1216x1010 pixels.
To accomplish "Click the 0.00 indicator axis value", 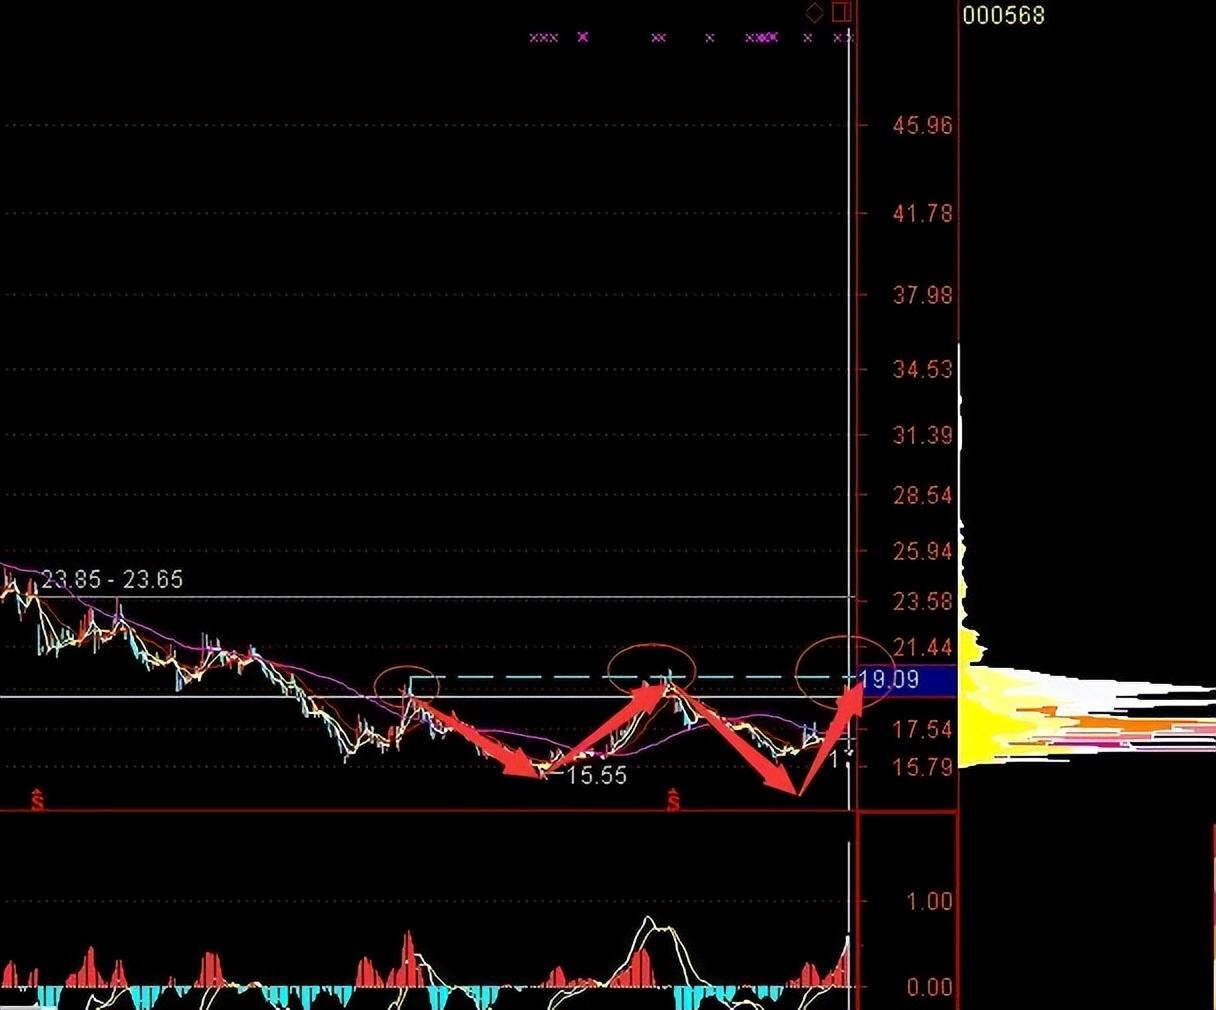I will point(930,987).
